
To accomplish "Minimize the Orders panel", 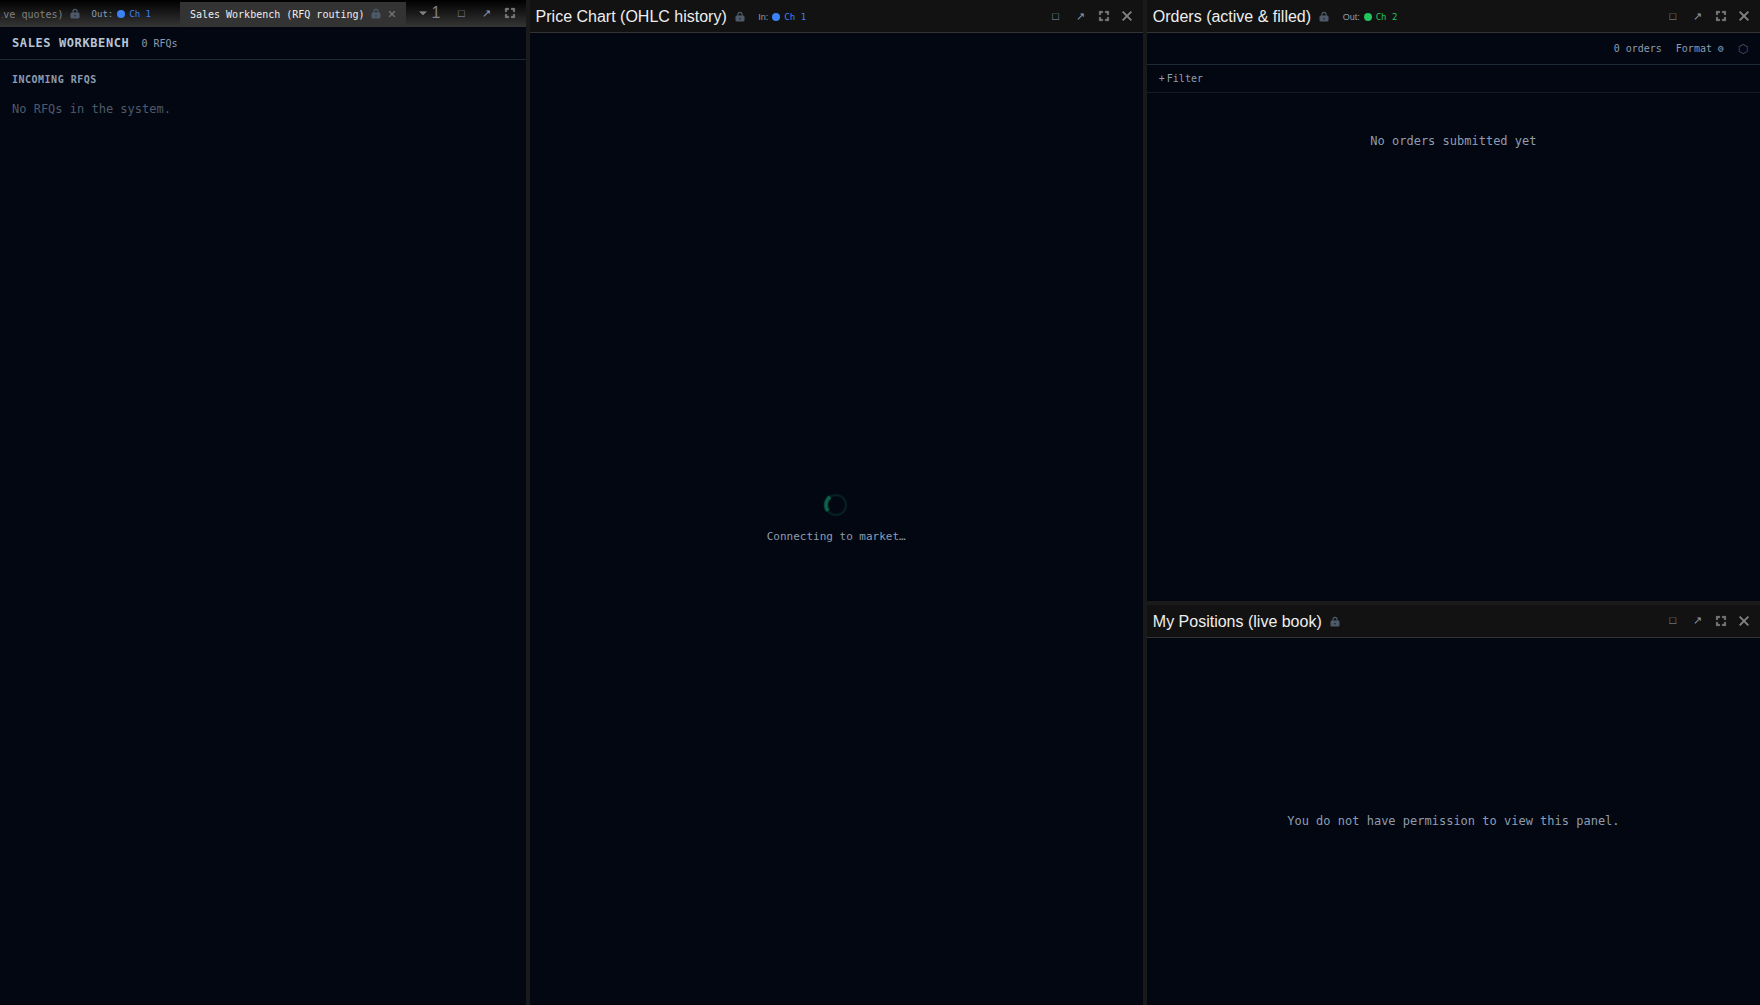I will [1672, 17].
